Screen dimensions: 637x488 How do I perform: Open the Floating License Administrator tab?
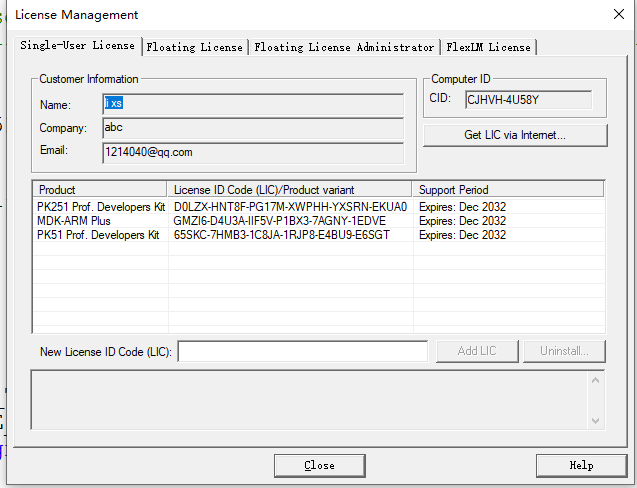click(x=344, y=47)
